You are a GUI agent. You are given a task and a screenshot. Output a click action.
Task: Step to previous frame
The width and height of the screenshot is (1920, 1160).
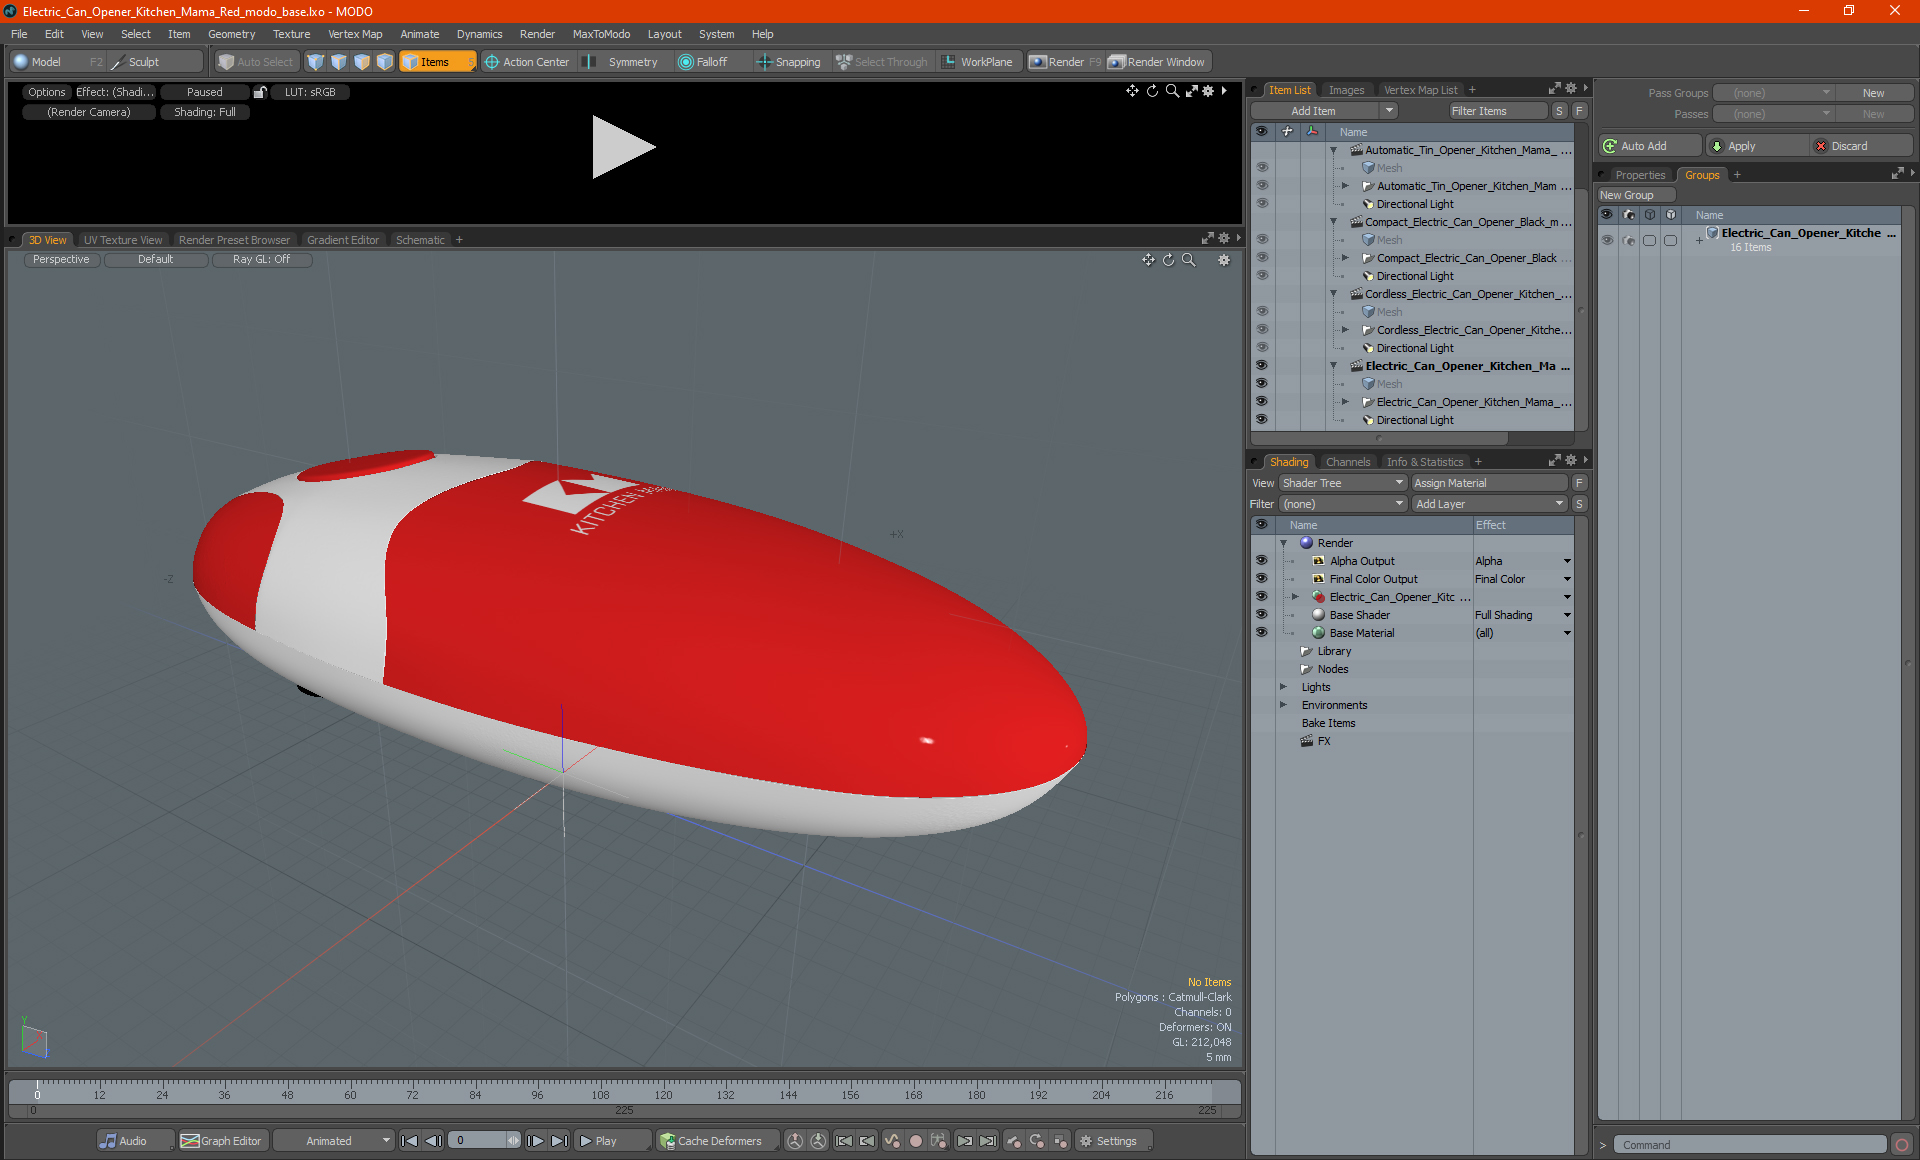(x=433, y=1141)
